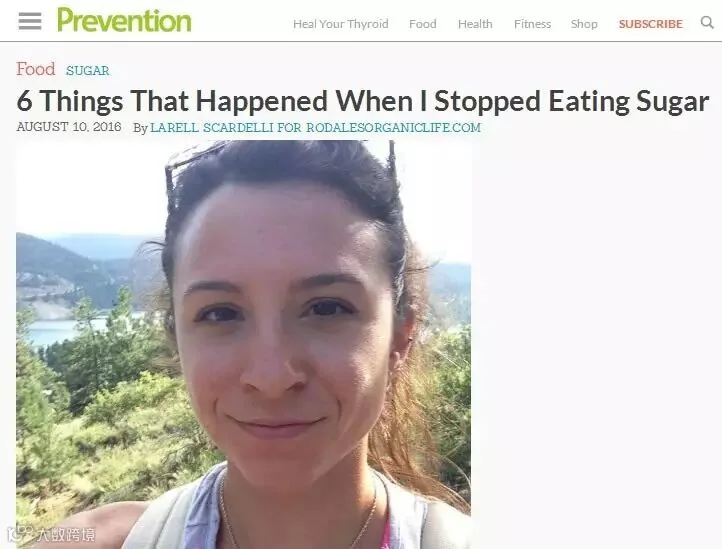The image size is (722, 549).
Task: Click the SUGAR tag link
Action: tap(87, 70)
